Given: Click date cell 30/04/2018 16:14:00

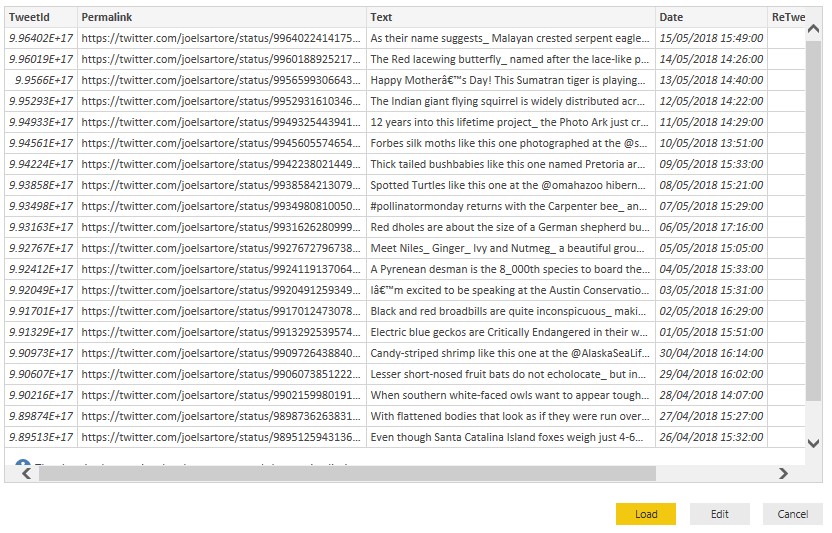Looking at the screenshot, I should coord(711,353).
